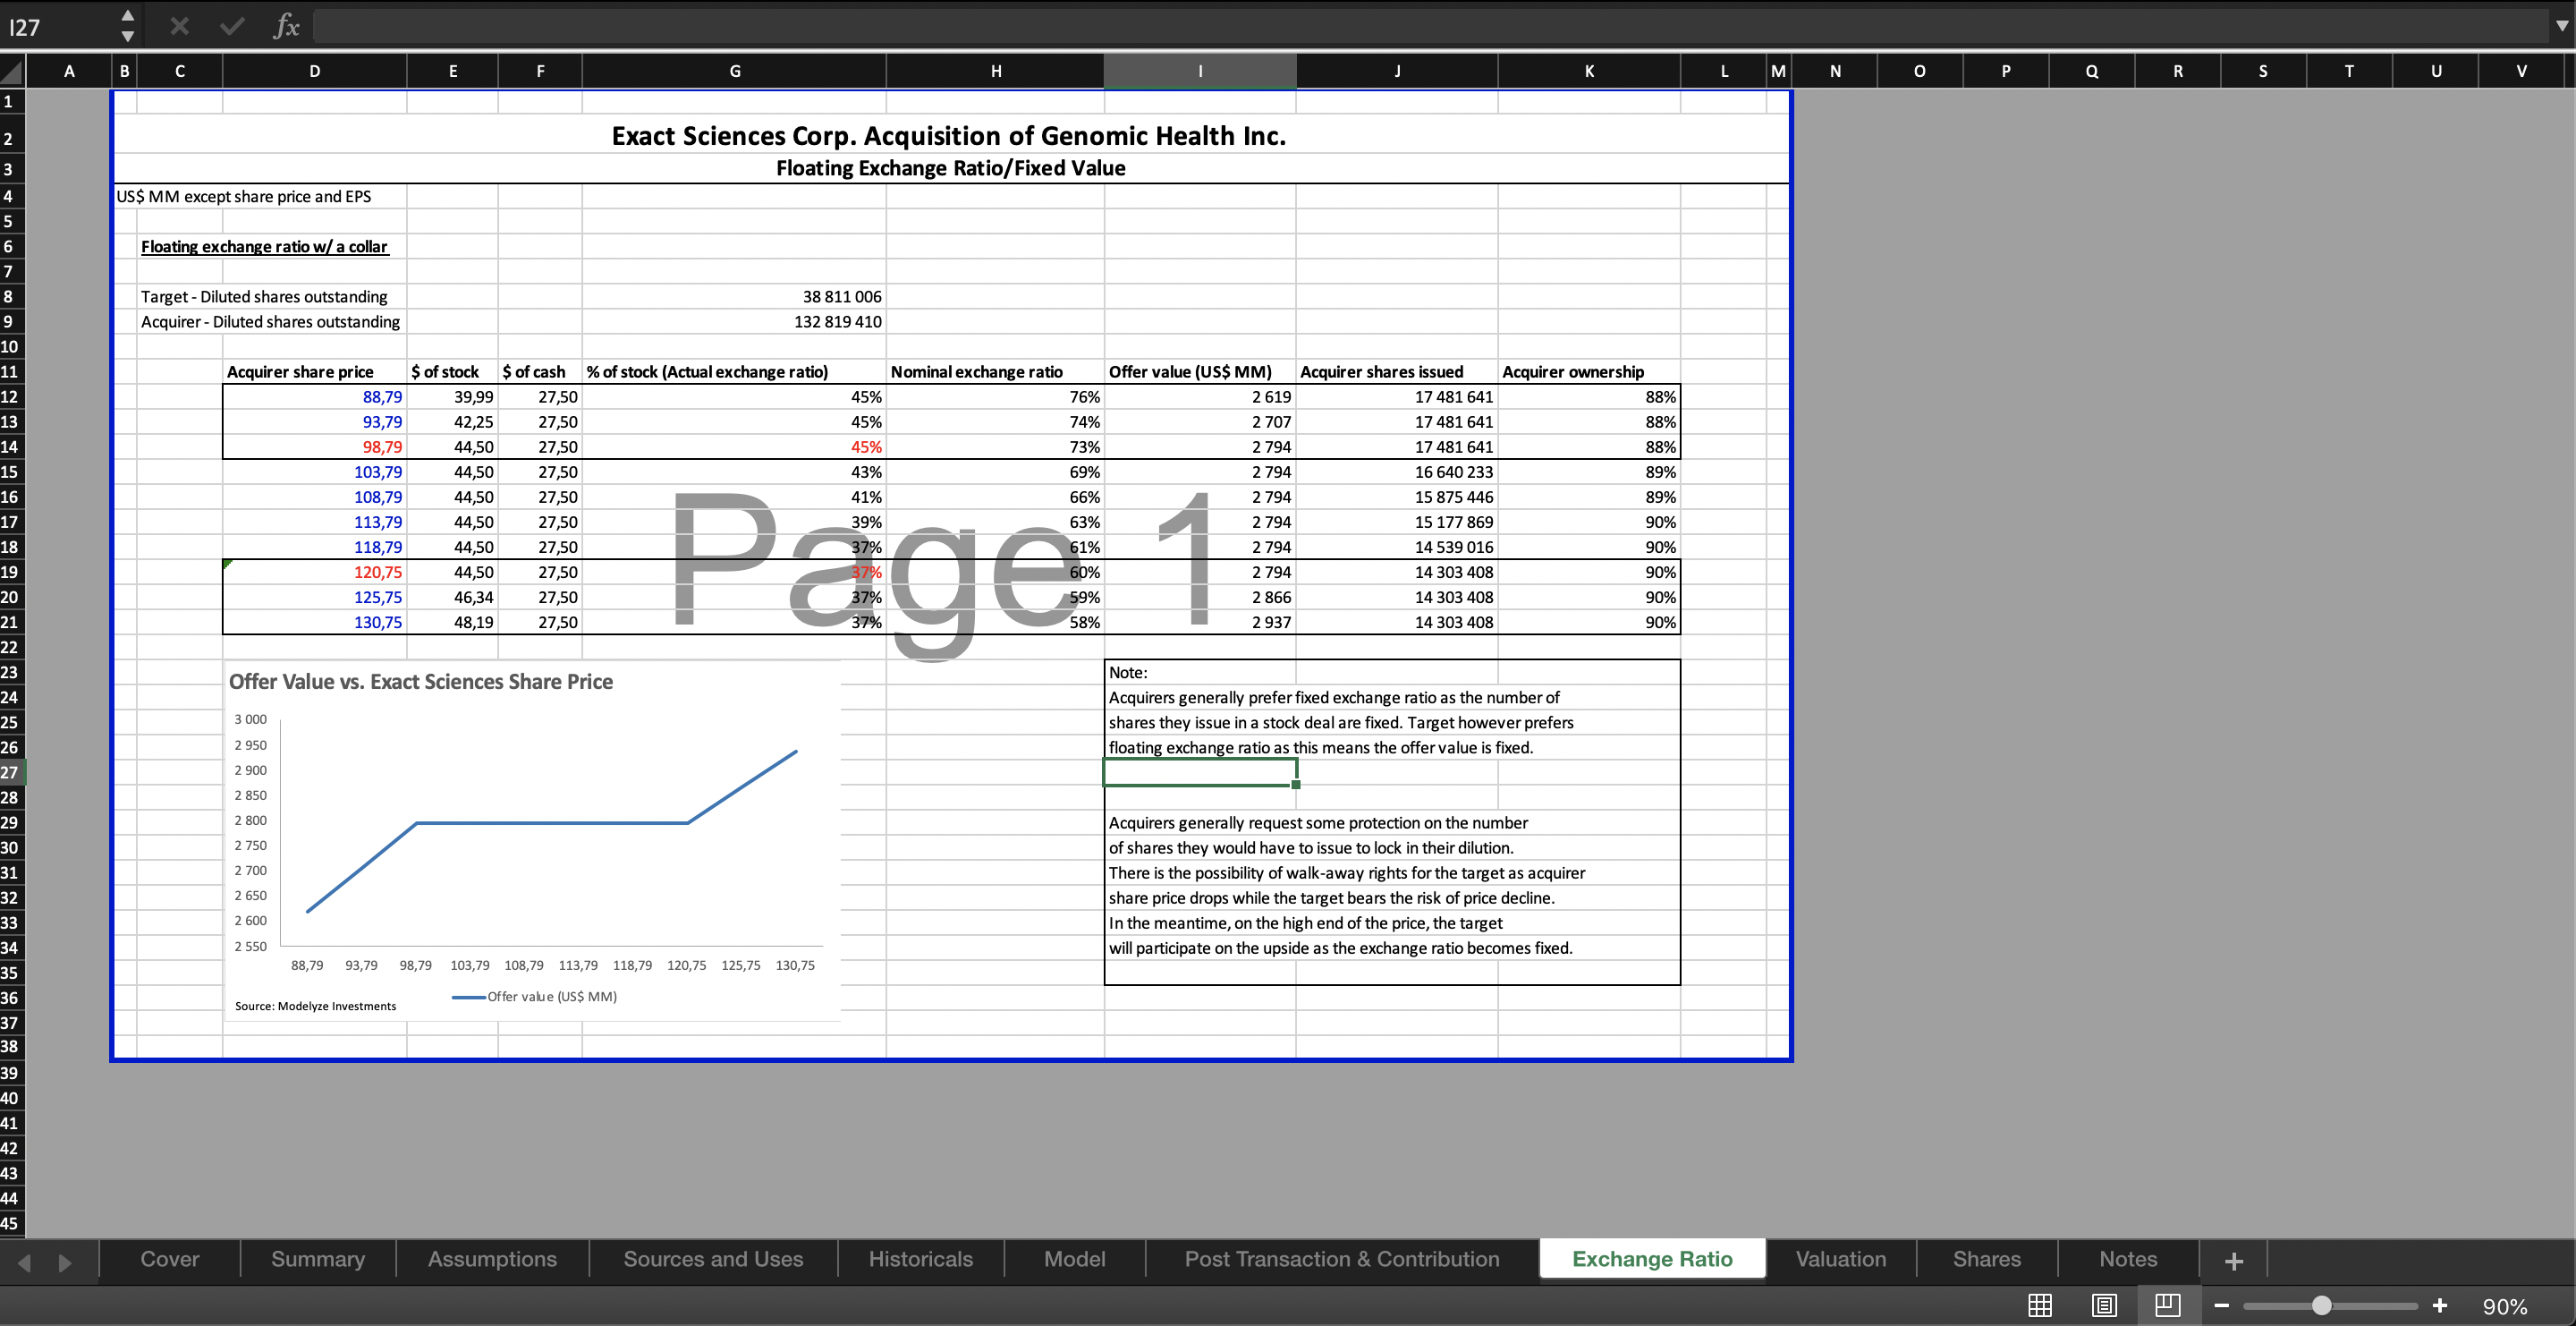Open Post Transaction & Contribution tab
2576x1326 pixels.
point(1342,1259)
